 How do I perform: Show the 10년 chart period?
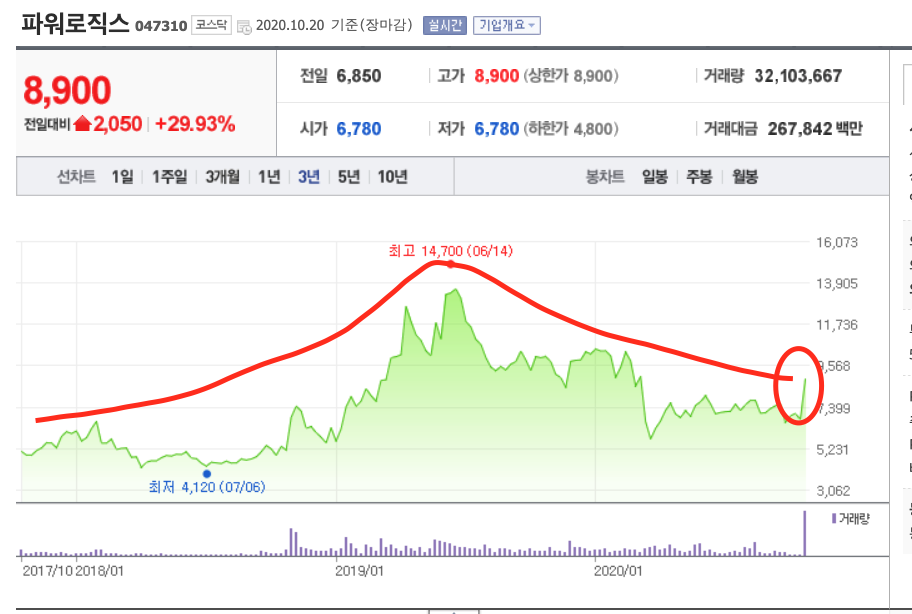click(393, 177)
